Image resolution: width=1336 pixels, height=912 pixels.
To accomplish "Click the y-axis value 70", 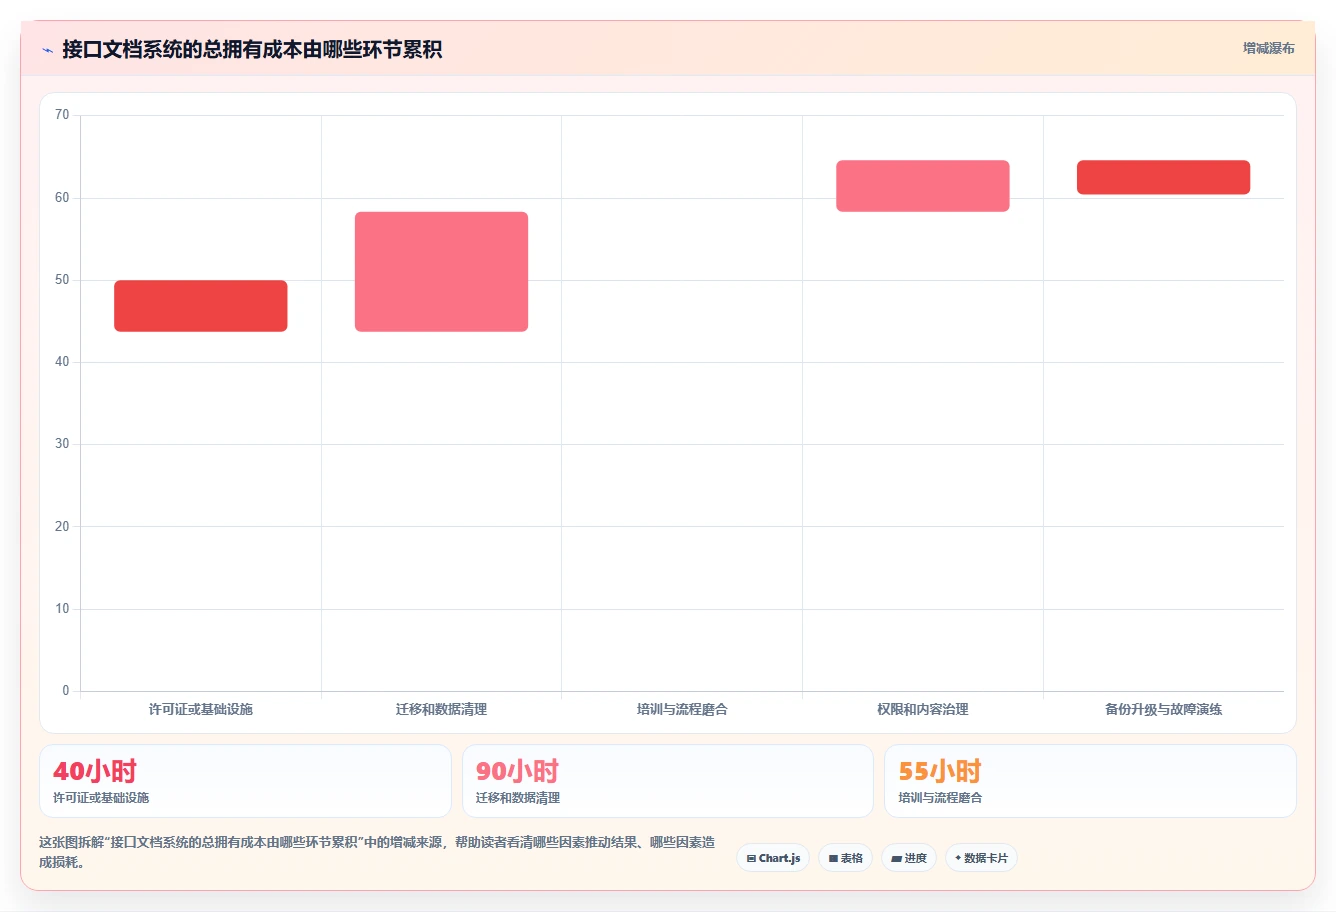I will pos(62,115).
